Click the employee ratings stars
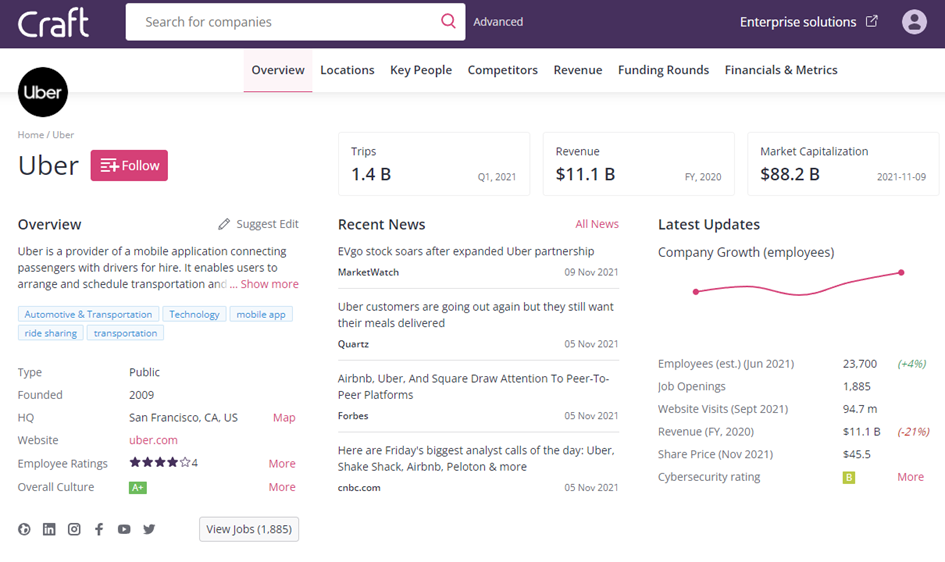The image size is (945, 562). point(160,463)
